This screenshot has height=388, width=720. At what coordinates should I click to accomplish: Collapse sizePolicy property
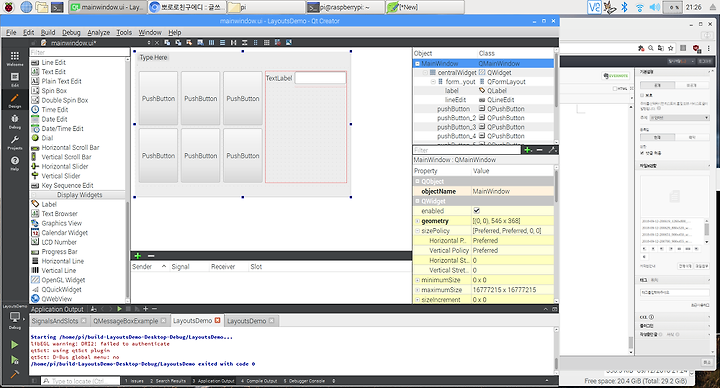(417, 231)
